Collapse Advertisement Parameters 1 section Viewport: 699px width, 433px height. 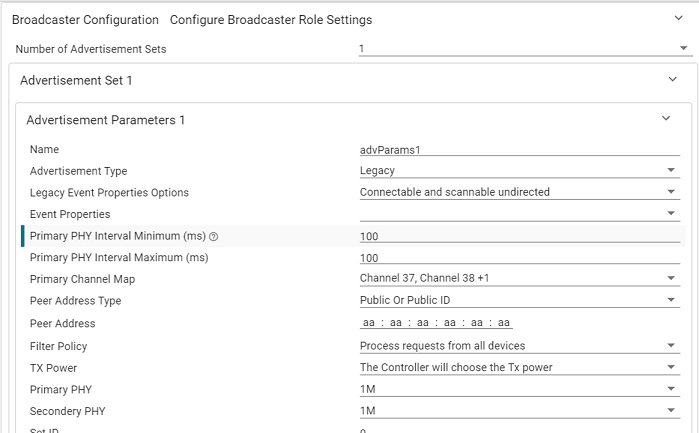(666, 119)
